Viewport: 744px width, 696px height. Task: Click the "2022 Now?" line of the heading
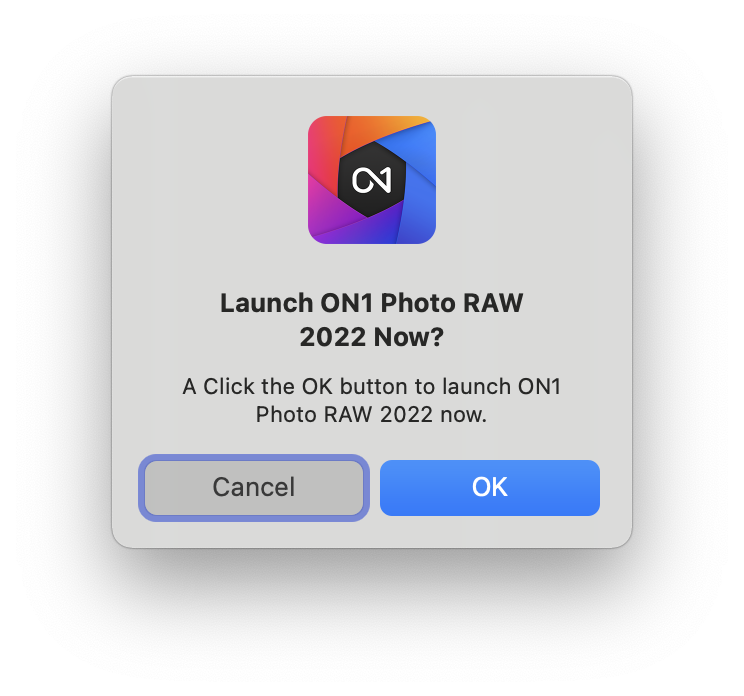pyautogui.click(x=372, y=337)
